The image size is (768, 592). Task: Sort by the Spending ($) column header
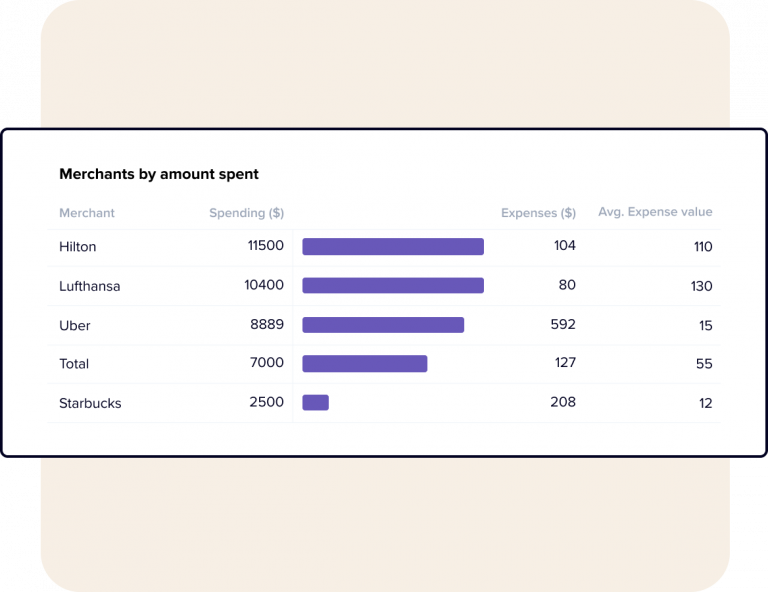246,213
